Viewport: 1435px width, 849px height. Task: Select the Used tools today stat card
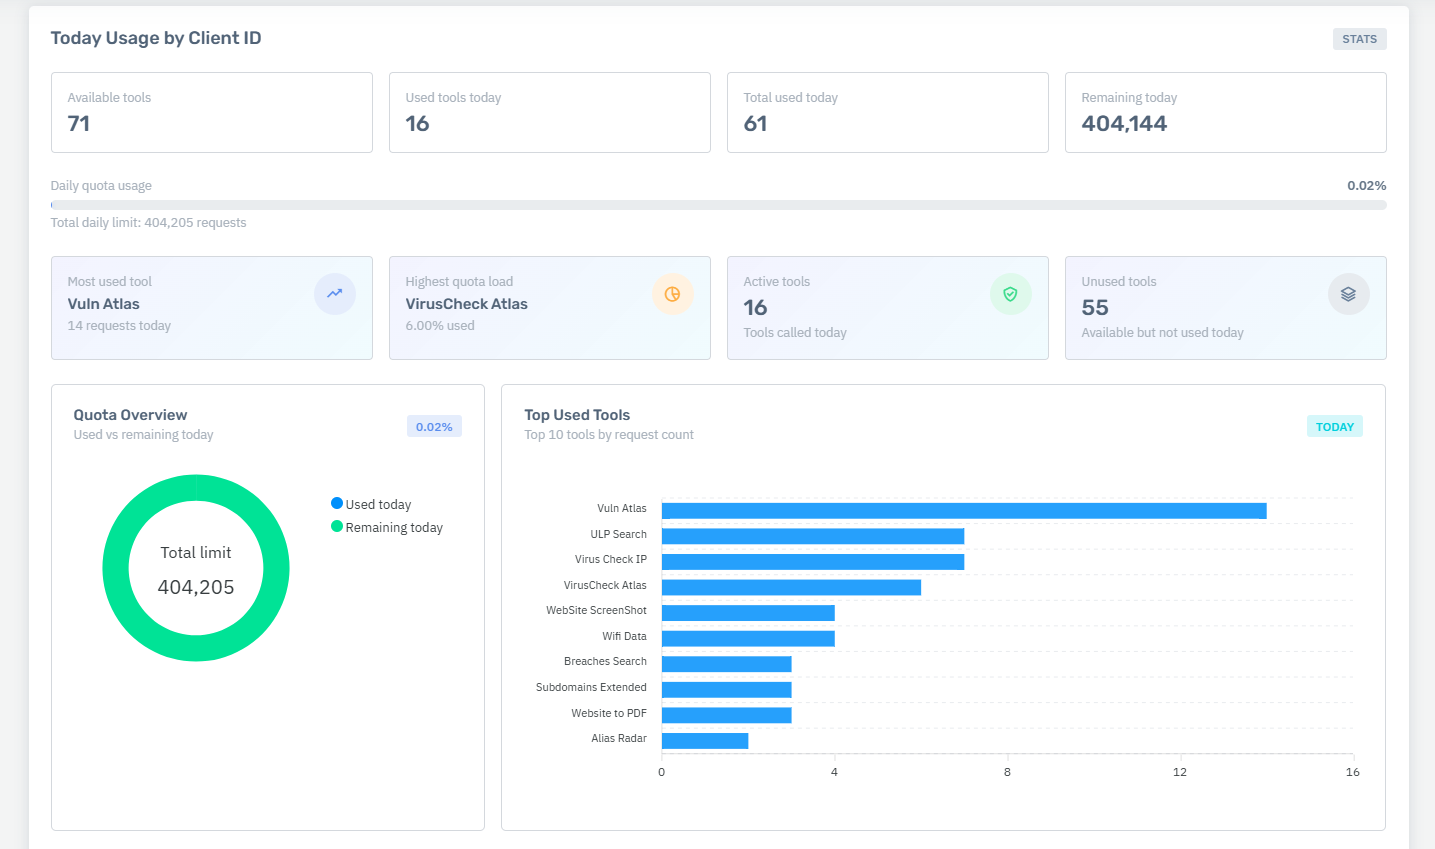point(550,112)
